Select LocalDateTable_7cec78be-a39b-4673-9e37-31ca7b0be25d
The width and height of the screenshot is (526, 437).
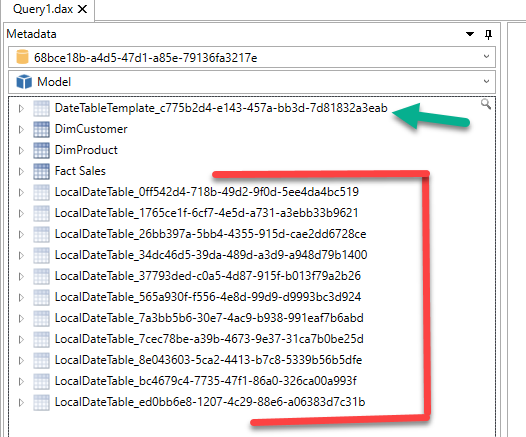click(209, 339)
